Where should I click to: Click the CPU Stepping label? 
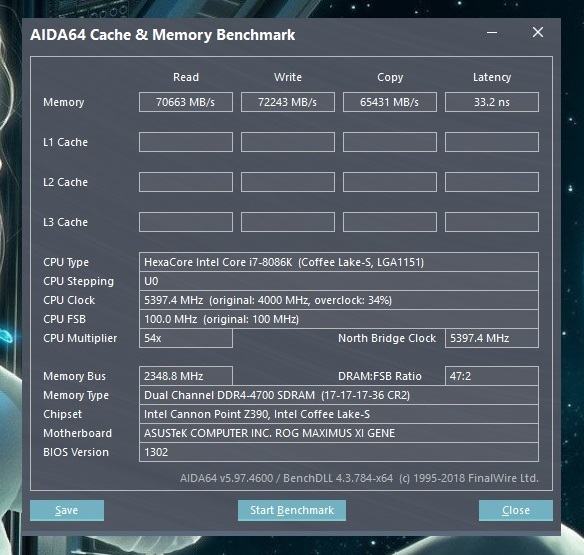click(79, 281)
